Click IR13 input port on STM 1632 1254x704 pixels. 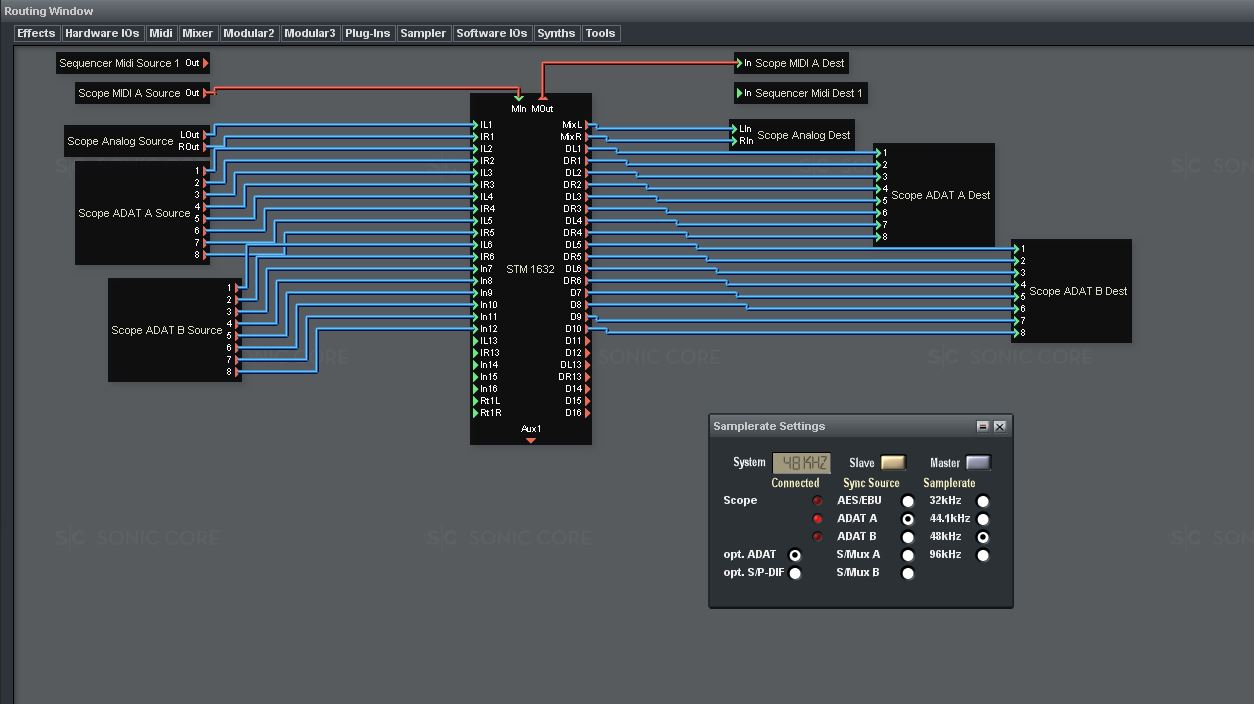click(476, 353)
